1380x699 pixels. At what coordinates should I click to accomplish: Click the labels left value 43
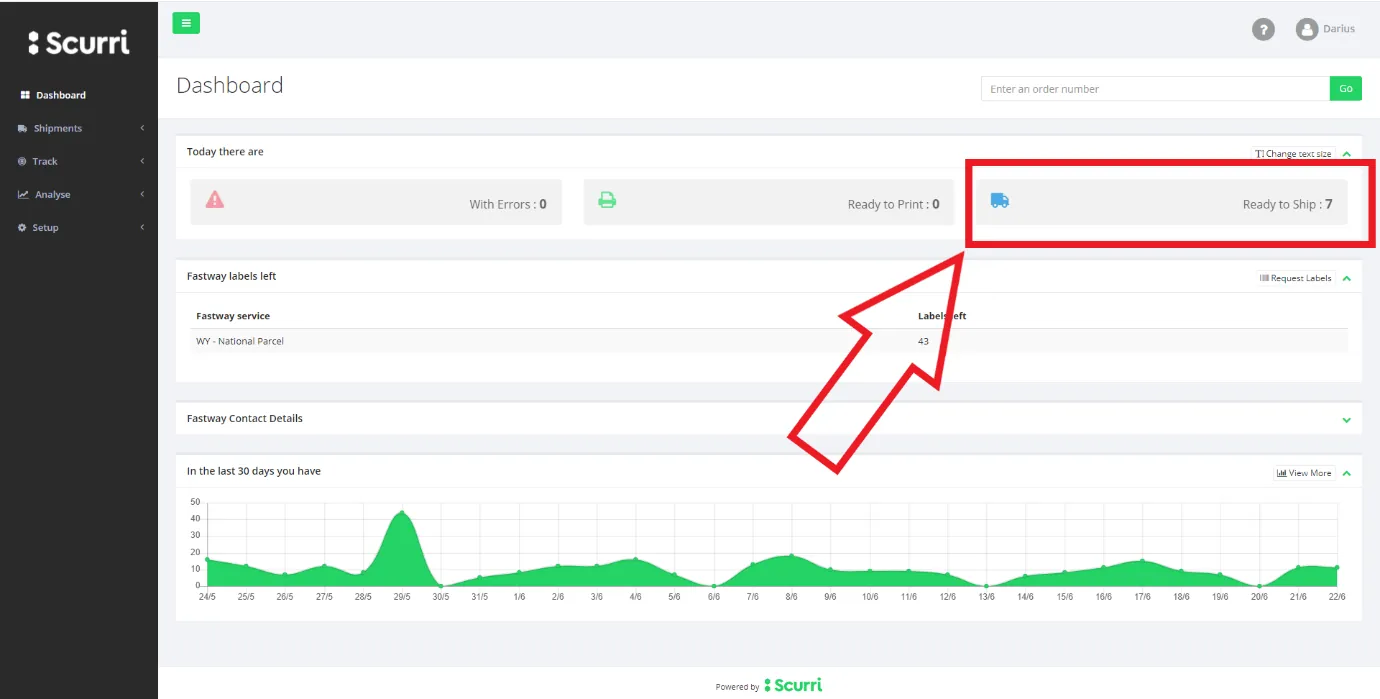[923, 341]
